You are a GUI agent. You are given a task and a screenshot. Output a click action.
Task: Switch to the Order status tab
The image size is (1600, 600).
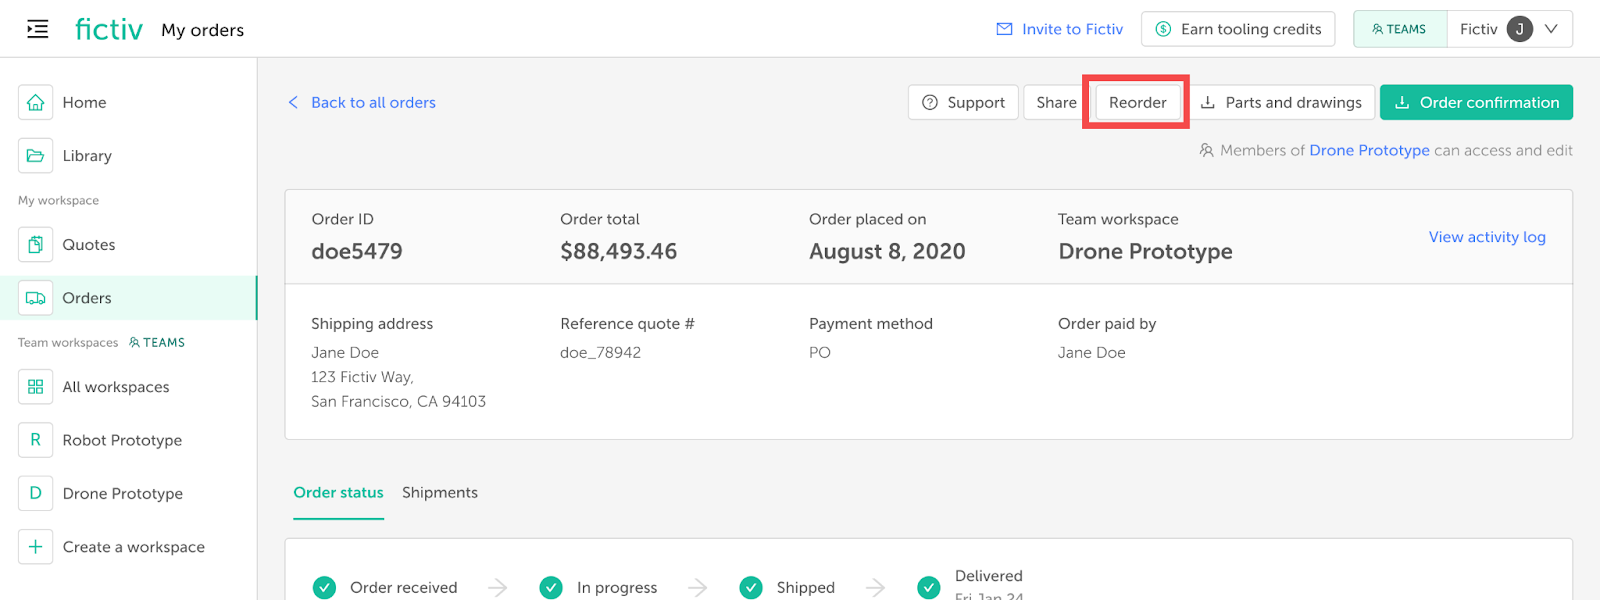pyautogui.click(x=338, y=492)
